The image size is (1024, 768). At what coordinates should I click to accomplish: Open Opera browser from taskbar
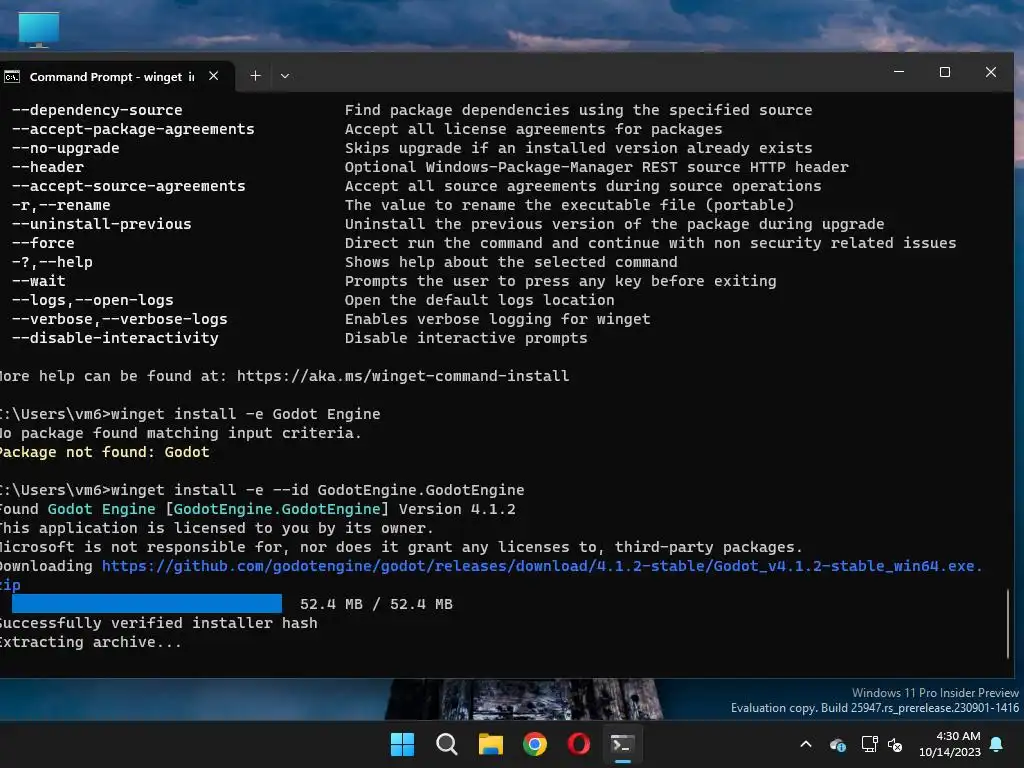579,744
